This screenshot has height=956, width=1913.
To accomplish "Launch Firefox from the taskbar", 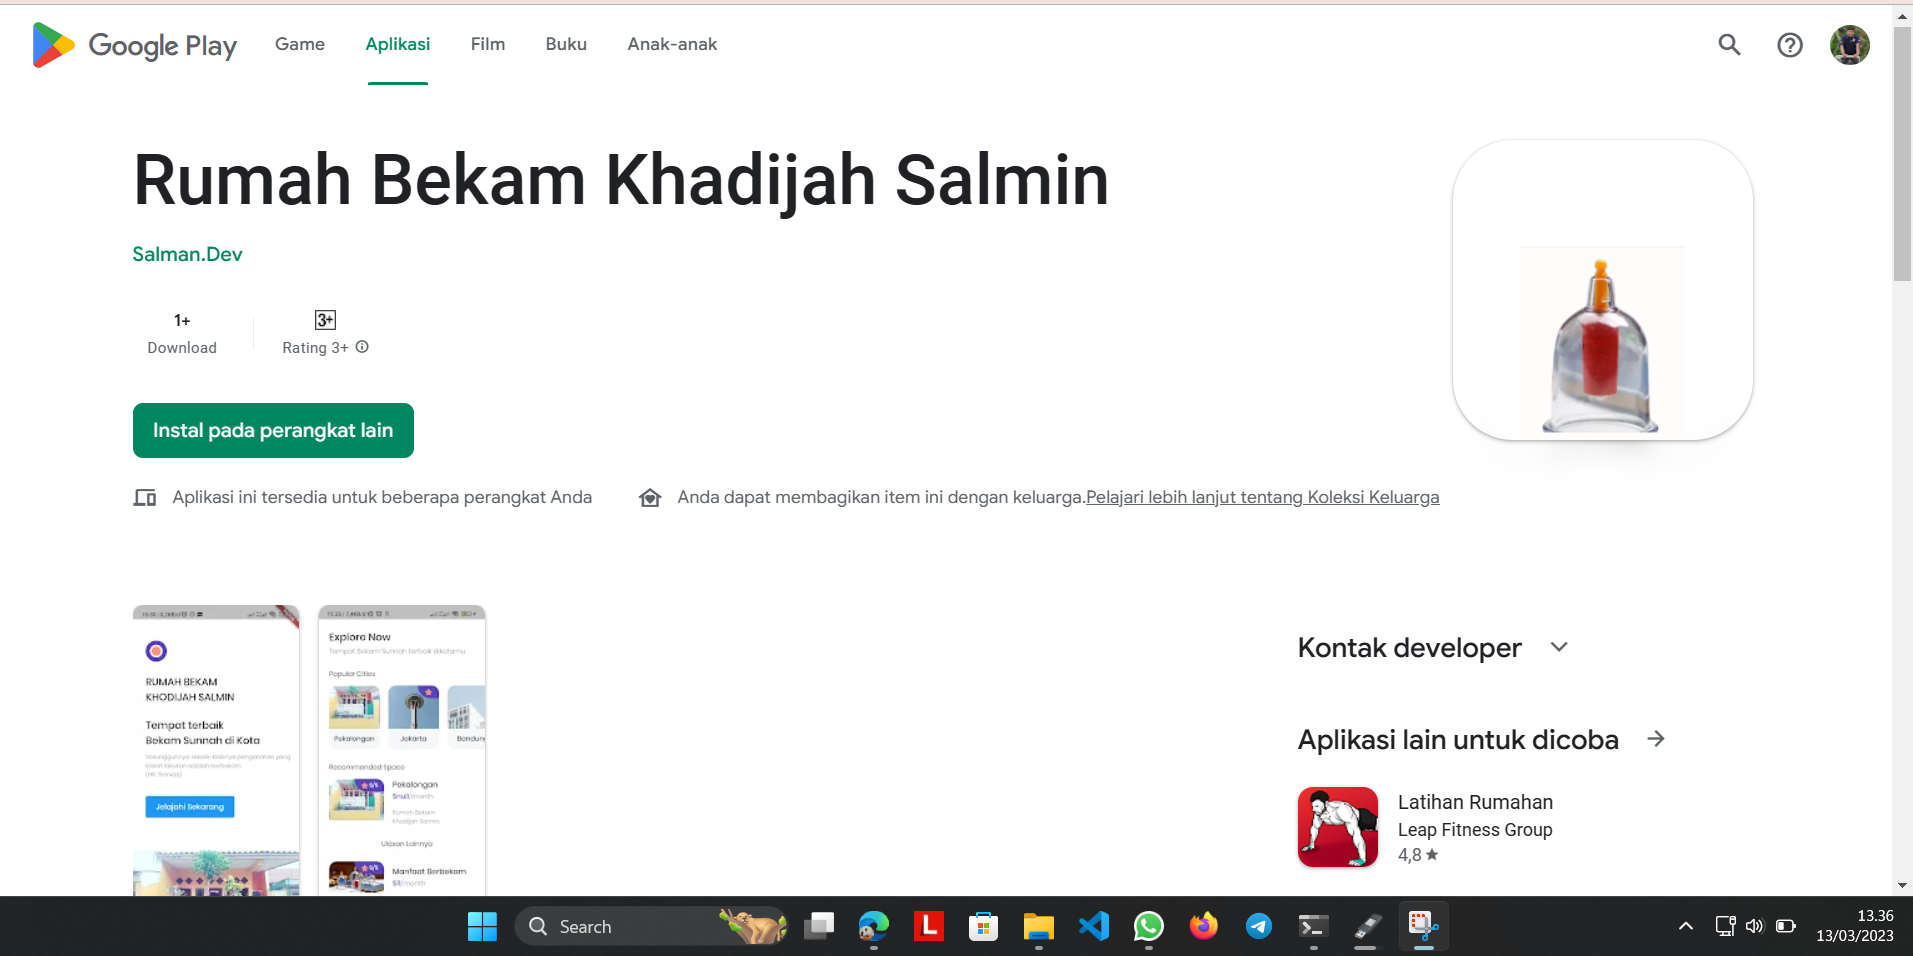I will pyautogui.click(x=1203, y=926).
